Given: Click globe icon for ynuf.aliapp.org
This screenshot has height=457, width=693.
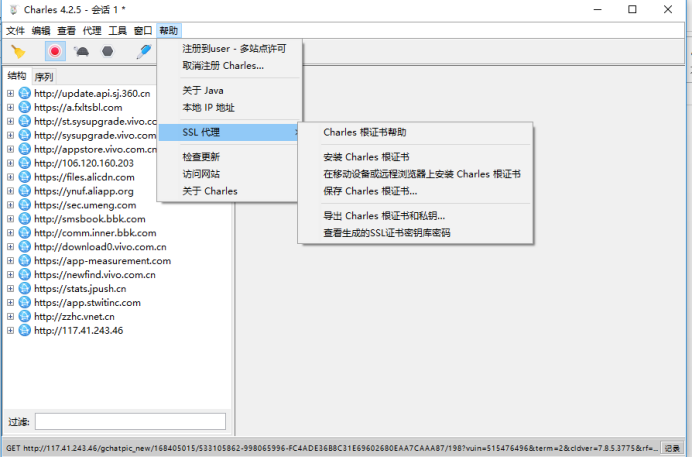Looking at the screenshot, I should pos(25,191).
